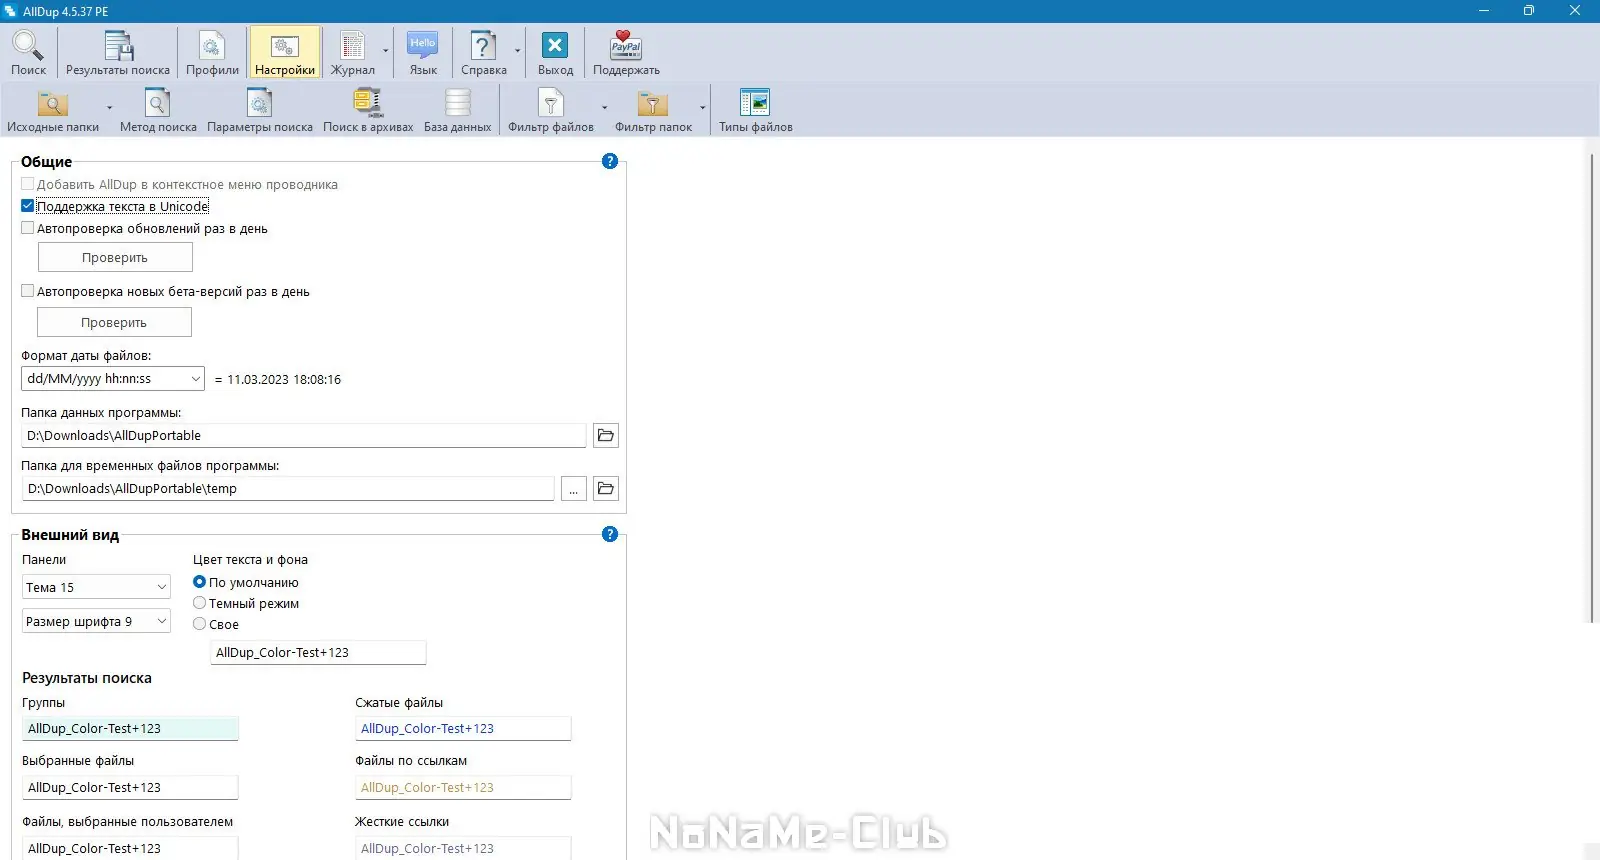Open the Тема 15 theme dropdown

pyautogui.click(x=96, y=587)
